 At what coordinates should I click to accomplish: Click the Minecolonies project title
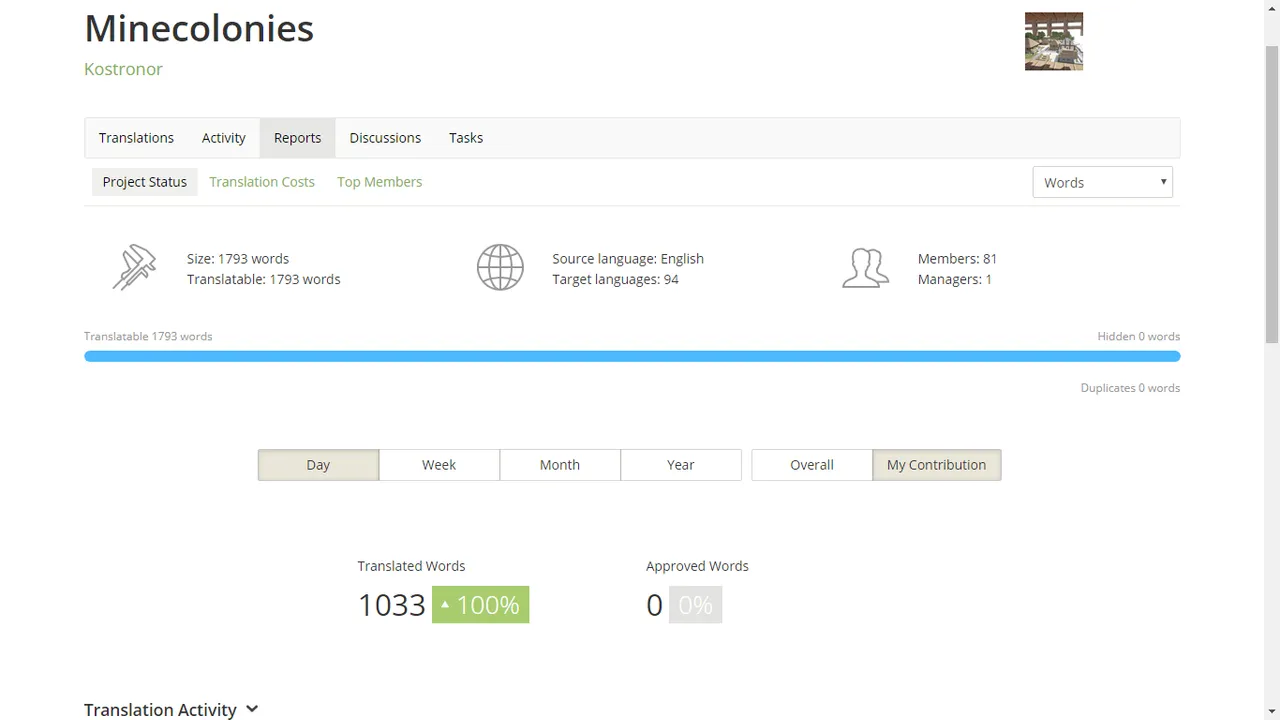click(x=199, y=28)
